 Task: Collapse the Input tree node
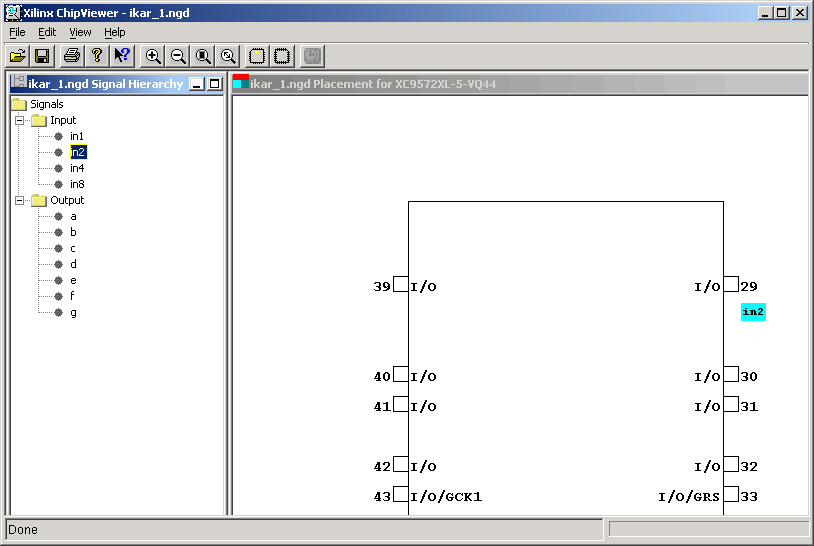click(x=20, y=120)
